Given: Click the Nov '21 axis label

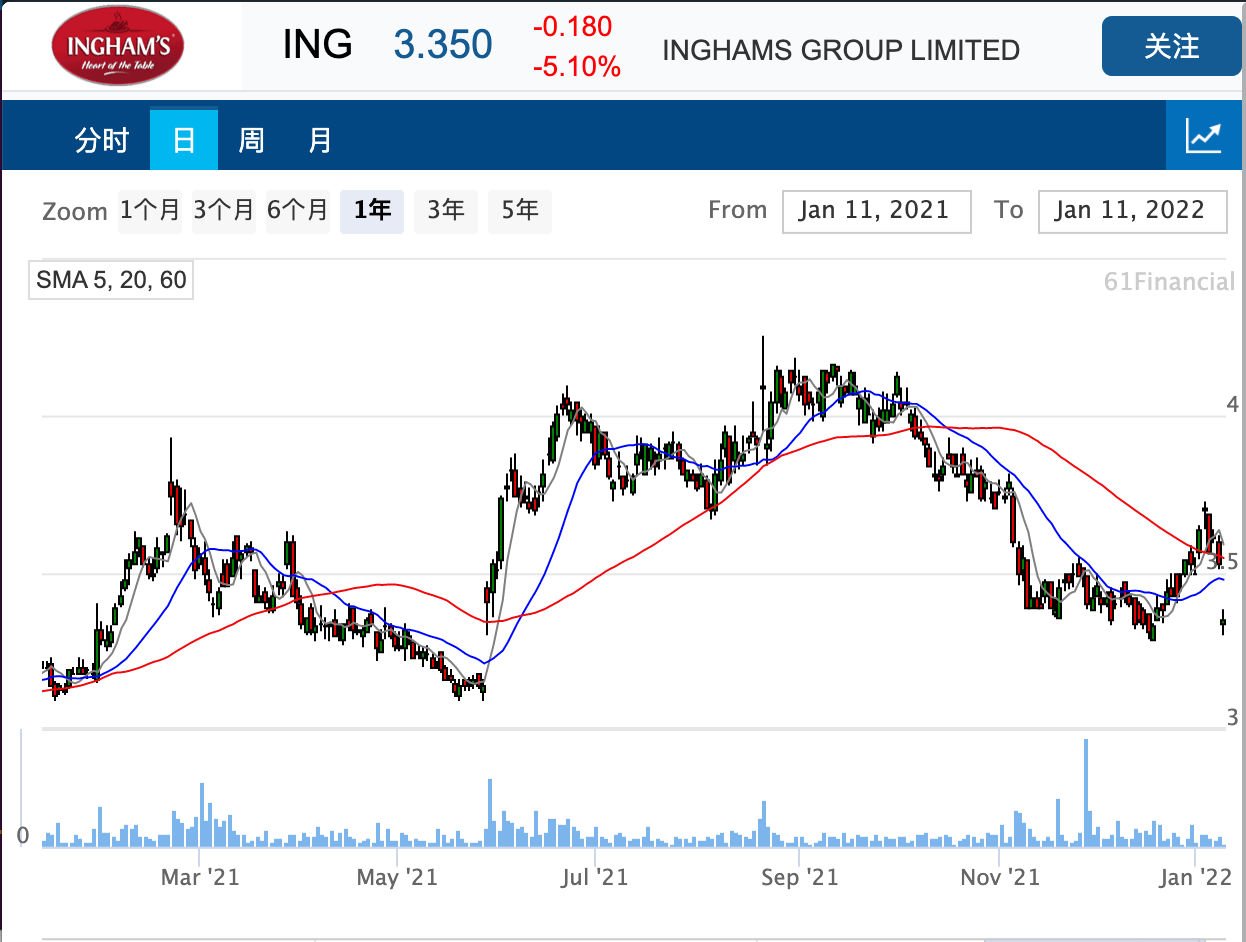Looking at the screenshot, I should click(1000, 877).
